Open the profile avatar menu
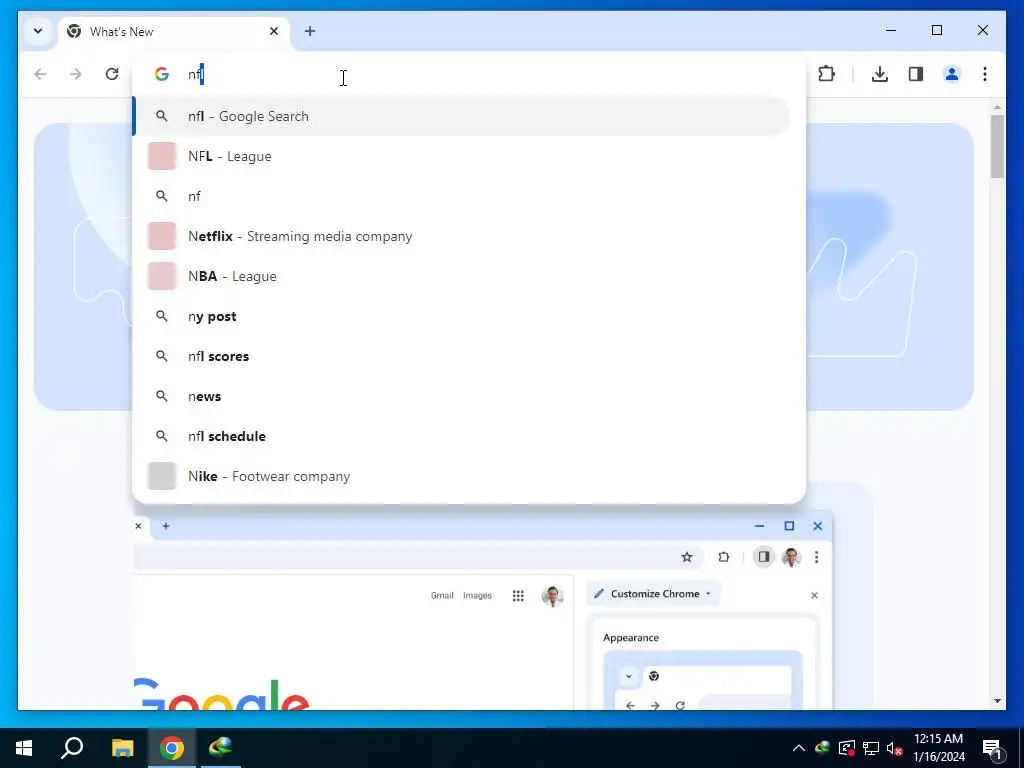Screen dimensions: 1024x768 (952, 74)
